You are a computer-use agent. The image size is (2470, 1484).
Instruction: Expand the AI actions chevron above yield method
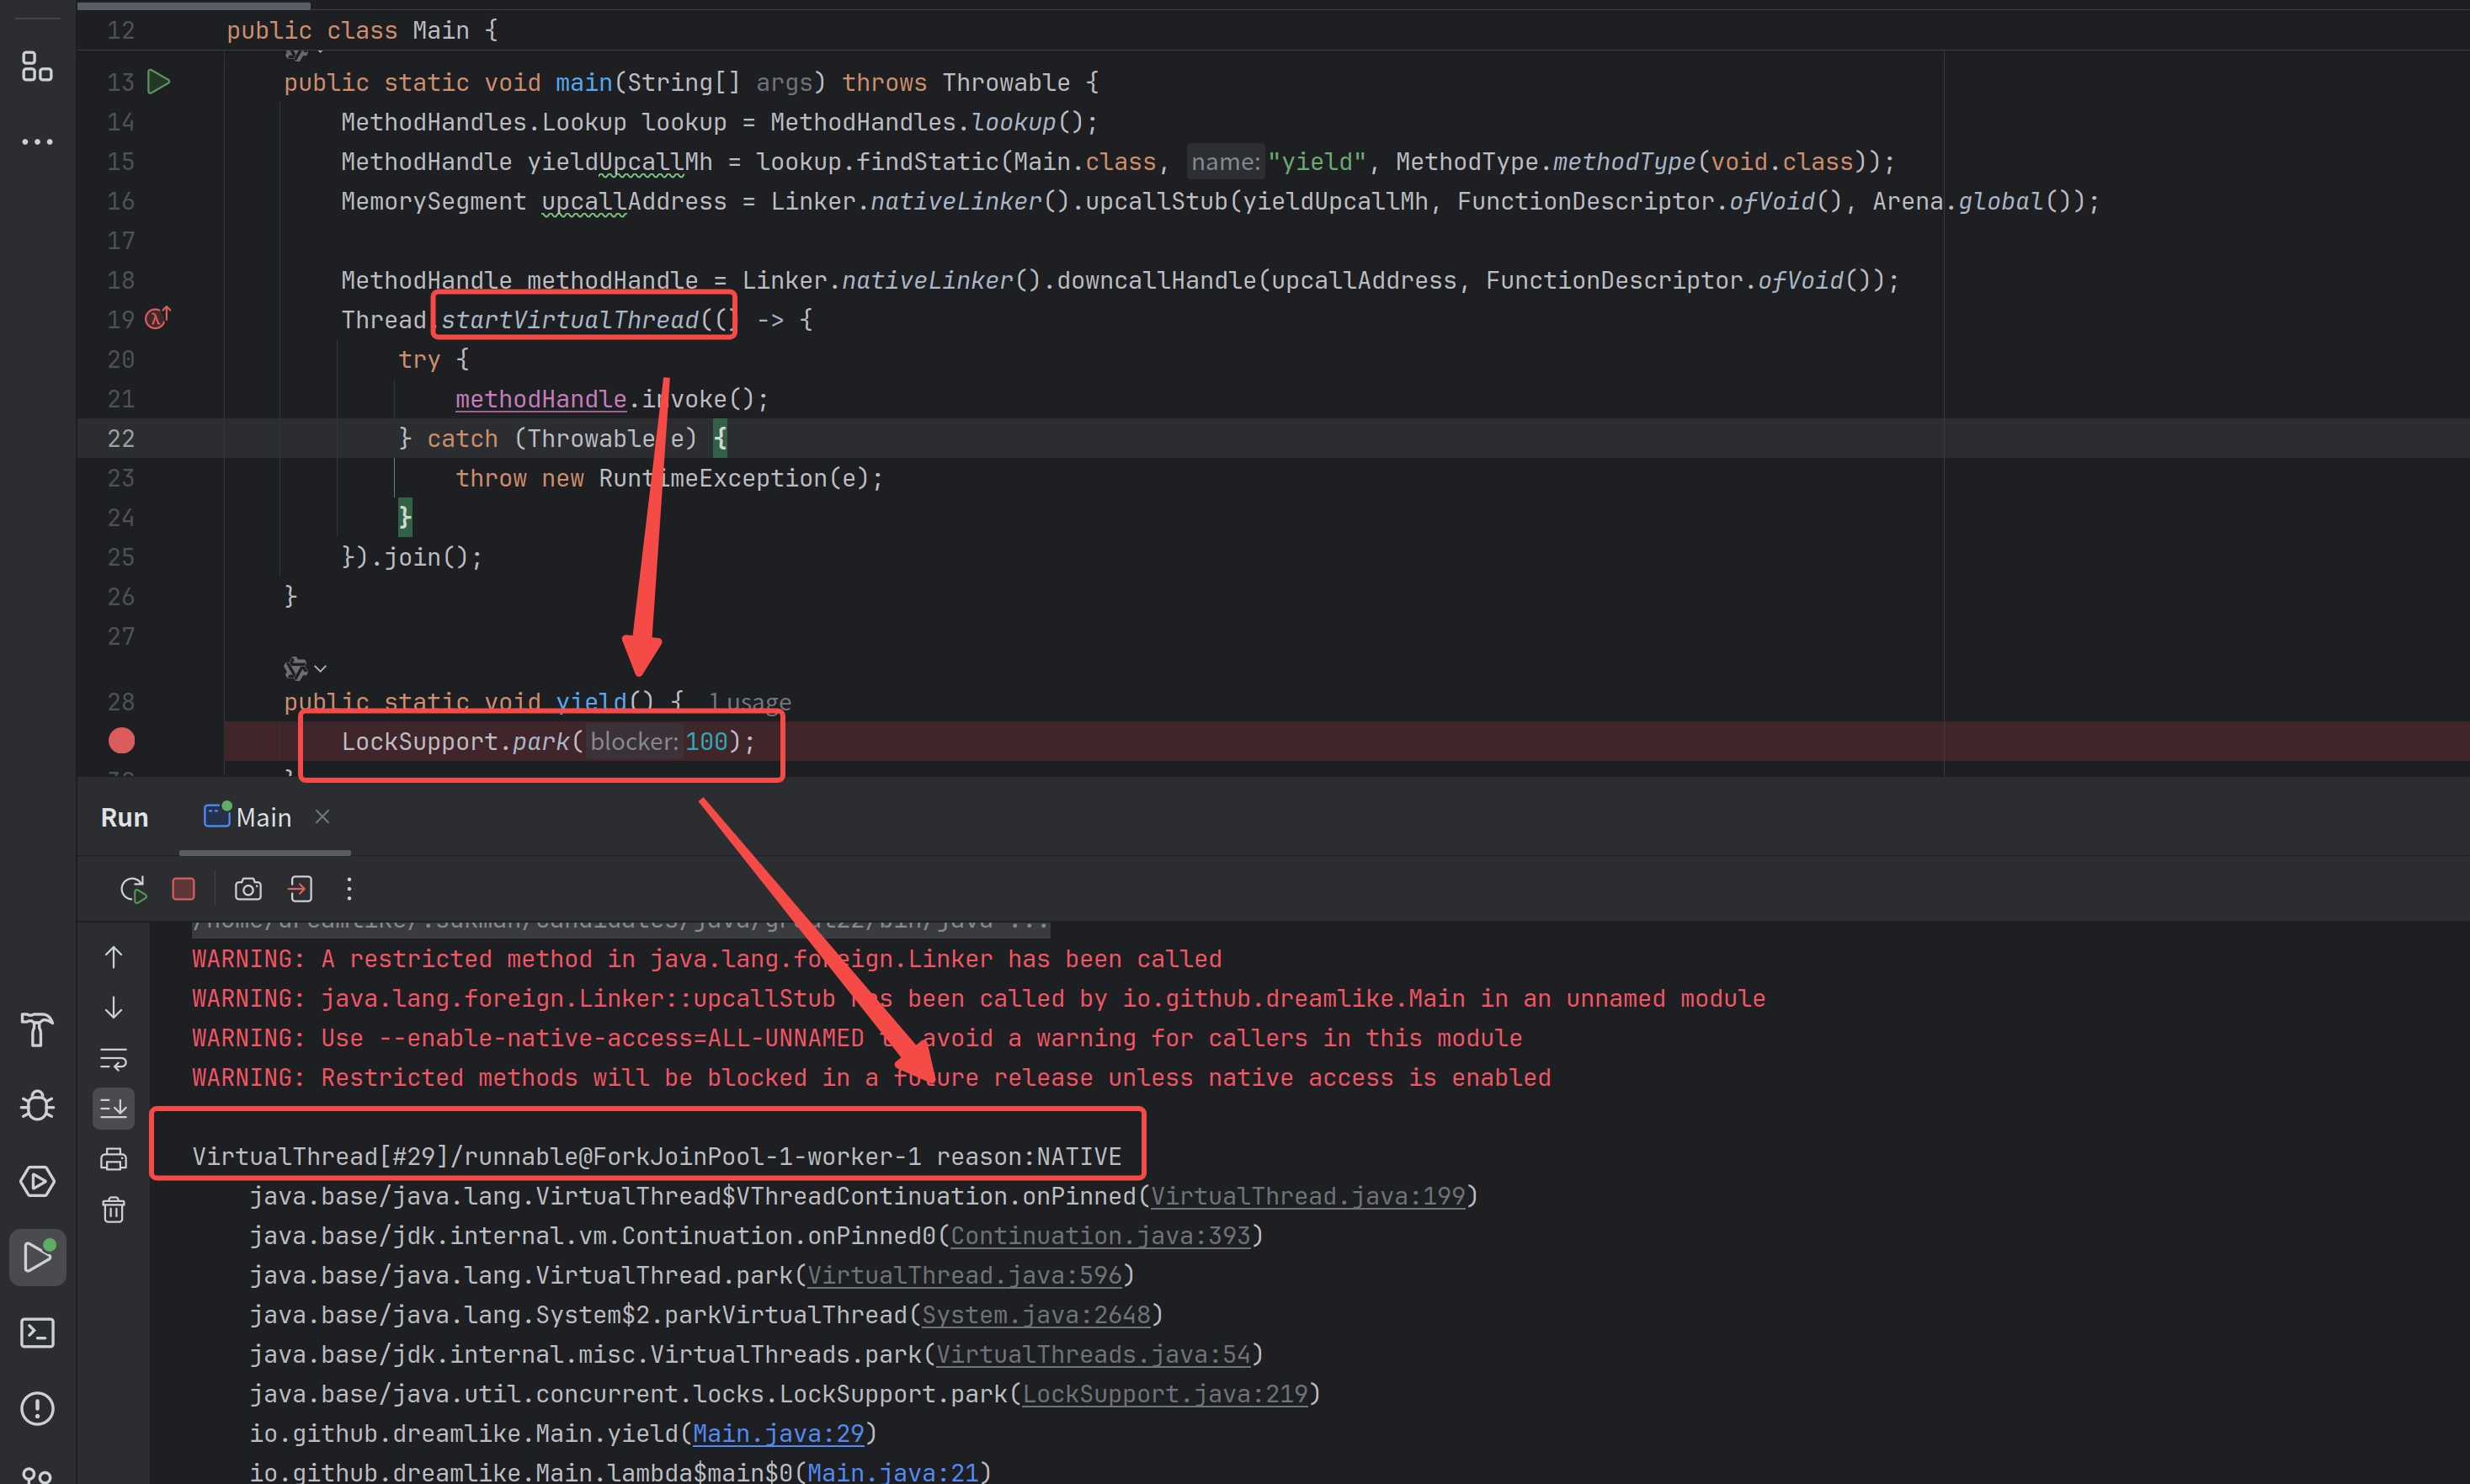tap(320, 668)
